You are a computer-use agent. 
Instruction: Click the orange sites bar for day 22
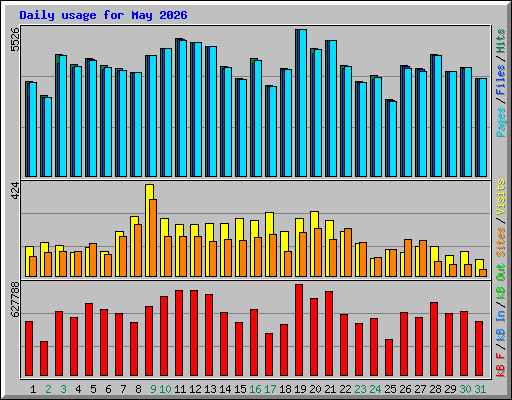point(348,252)
